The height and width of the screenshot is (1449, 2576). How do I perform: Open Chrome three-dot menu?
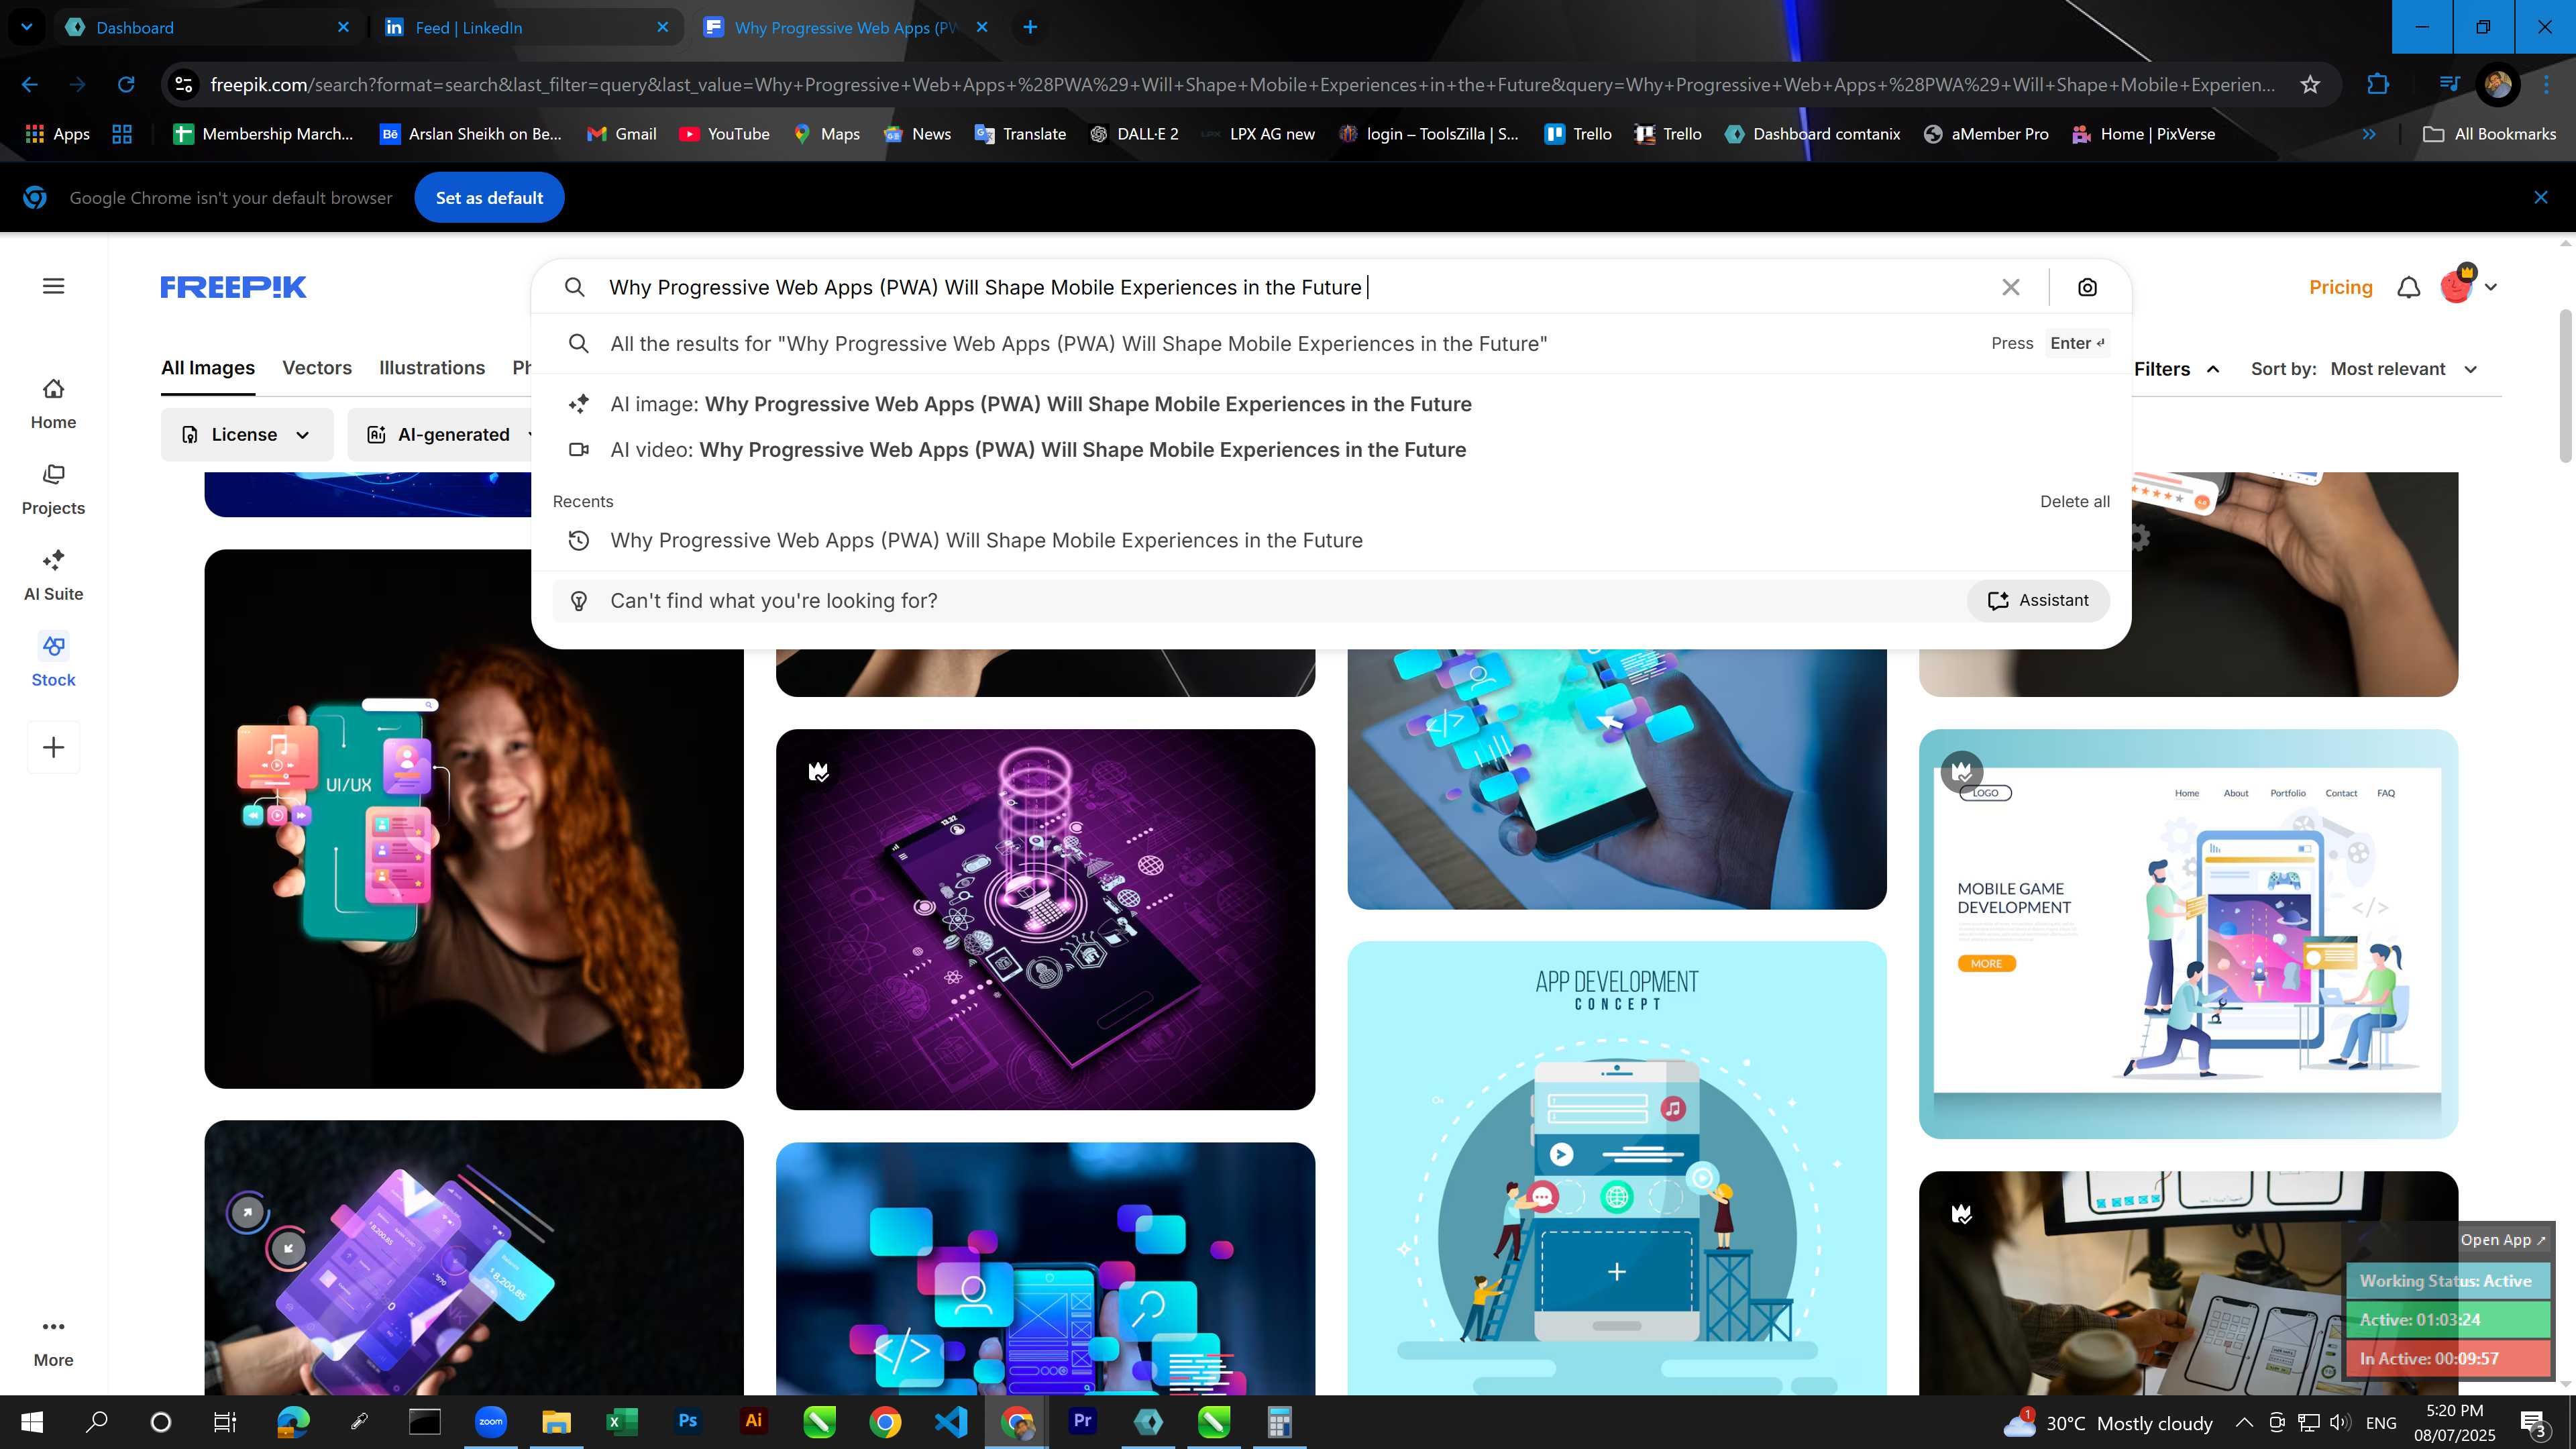[2546, 84]
